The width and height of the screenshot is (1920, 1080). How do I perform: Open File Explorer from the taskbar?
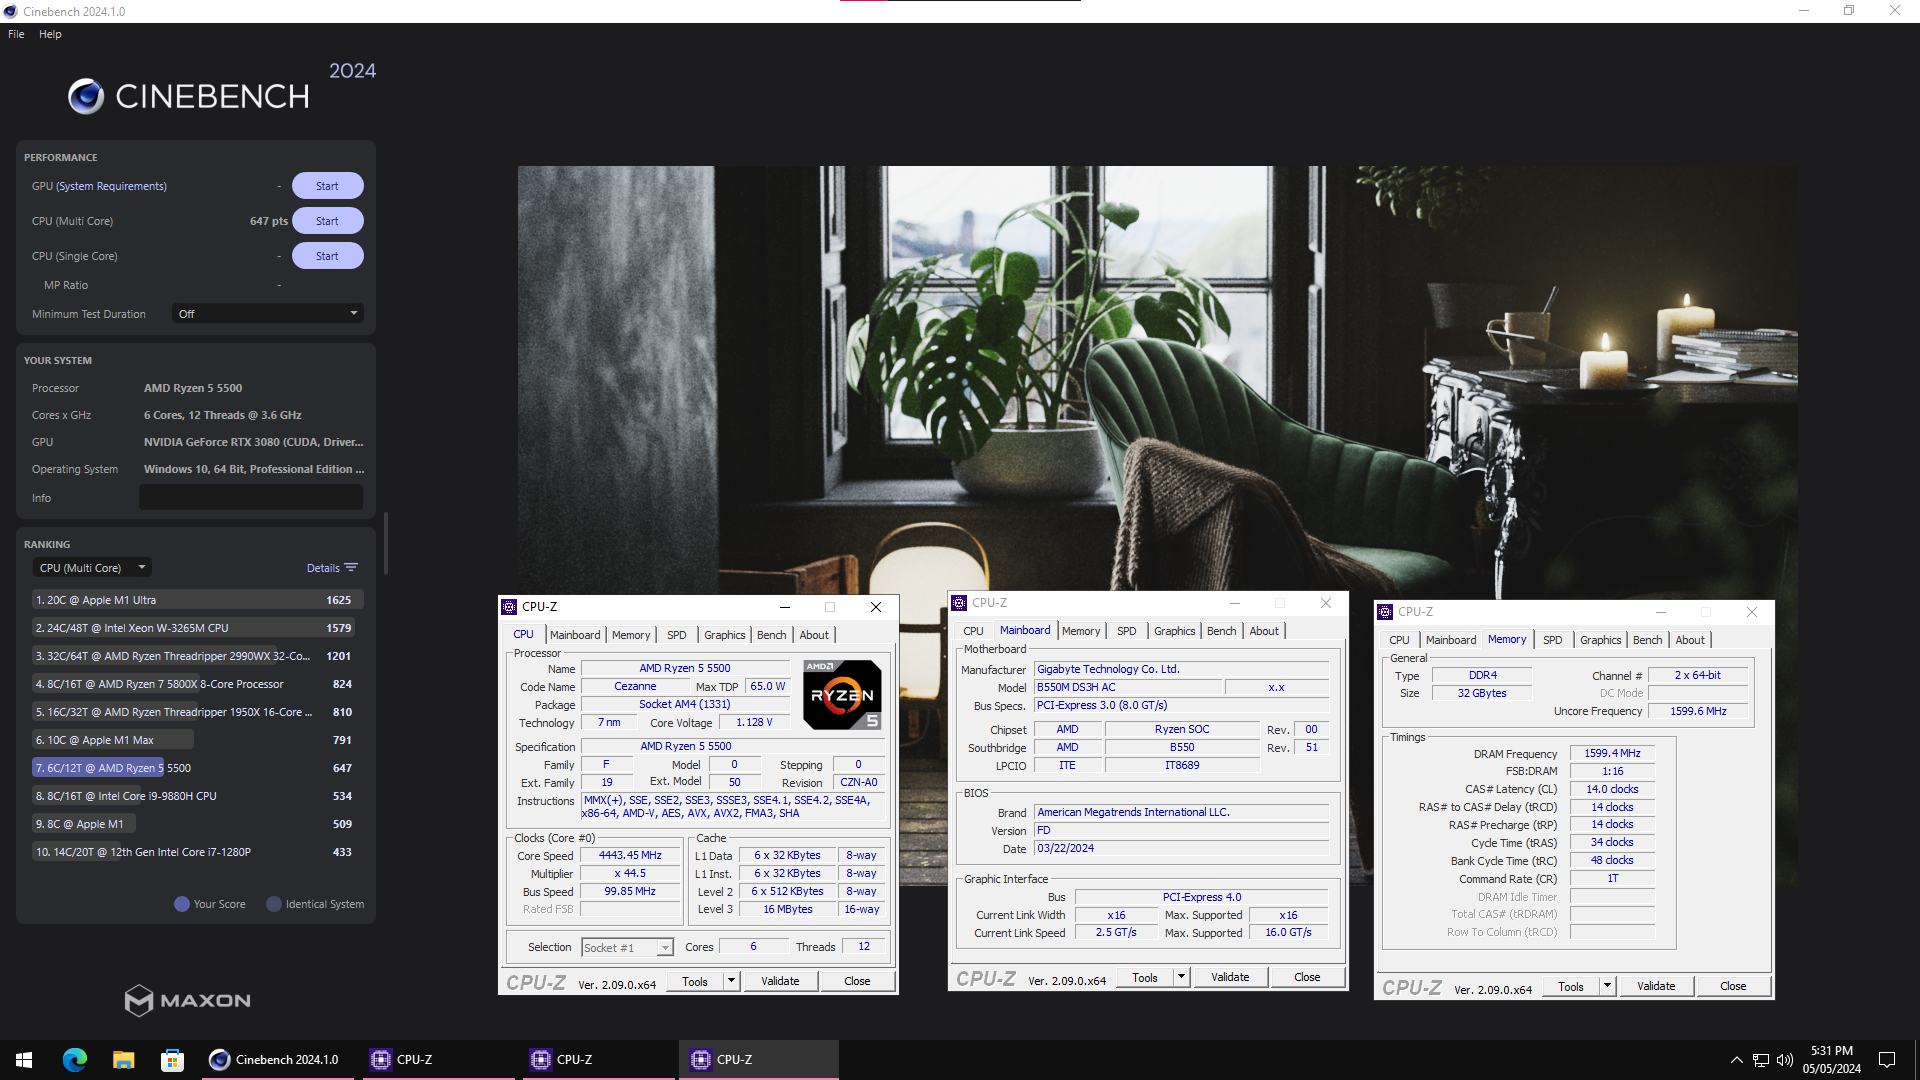click(x=123, y=1060)
